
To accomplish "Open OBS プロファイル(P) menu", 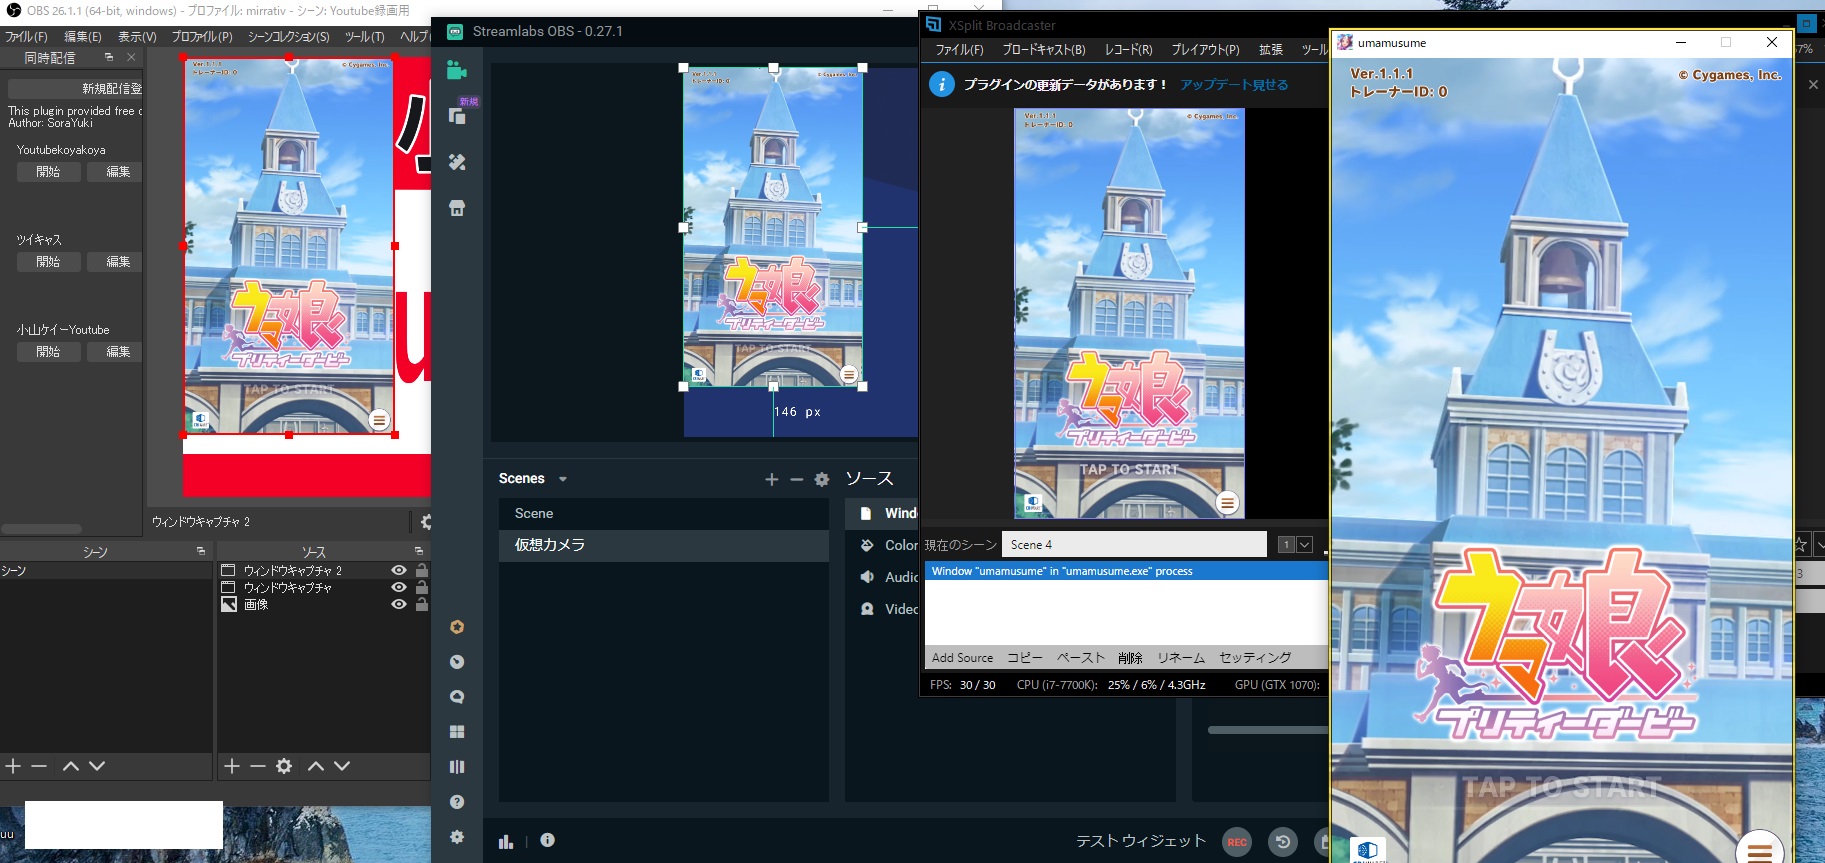I will click(x=202, y=37).
